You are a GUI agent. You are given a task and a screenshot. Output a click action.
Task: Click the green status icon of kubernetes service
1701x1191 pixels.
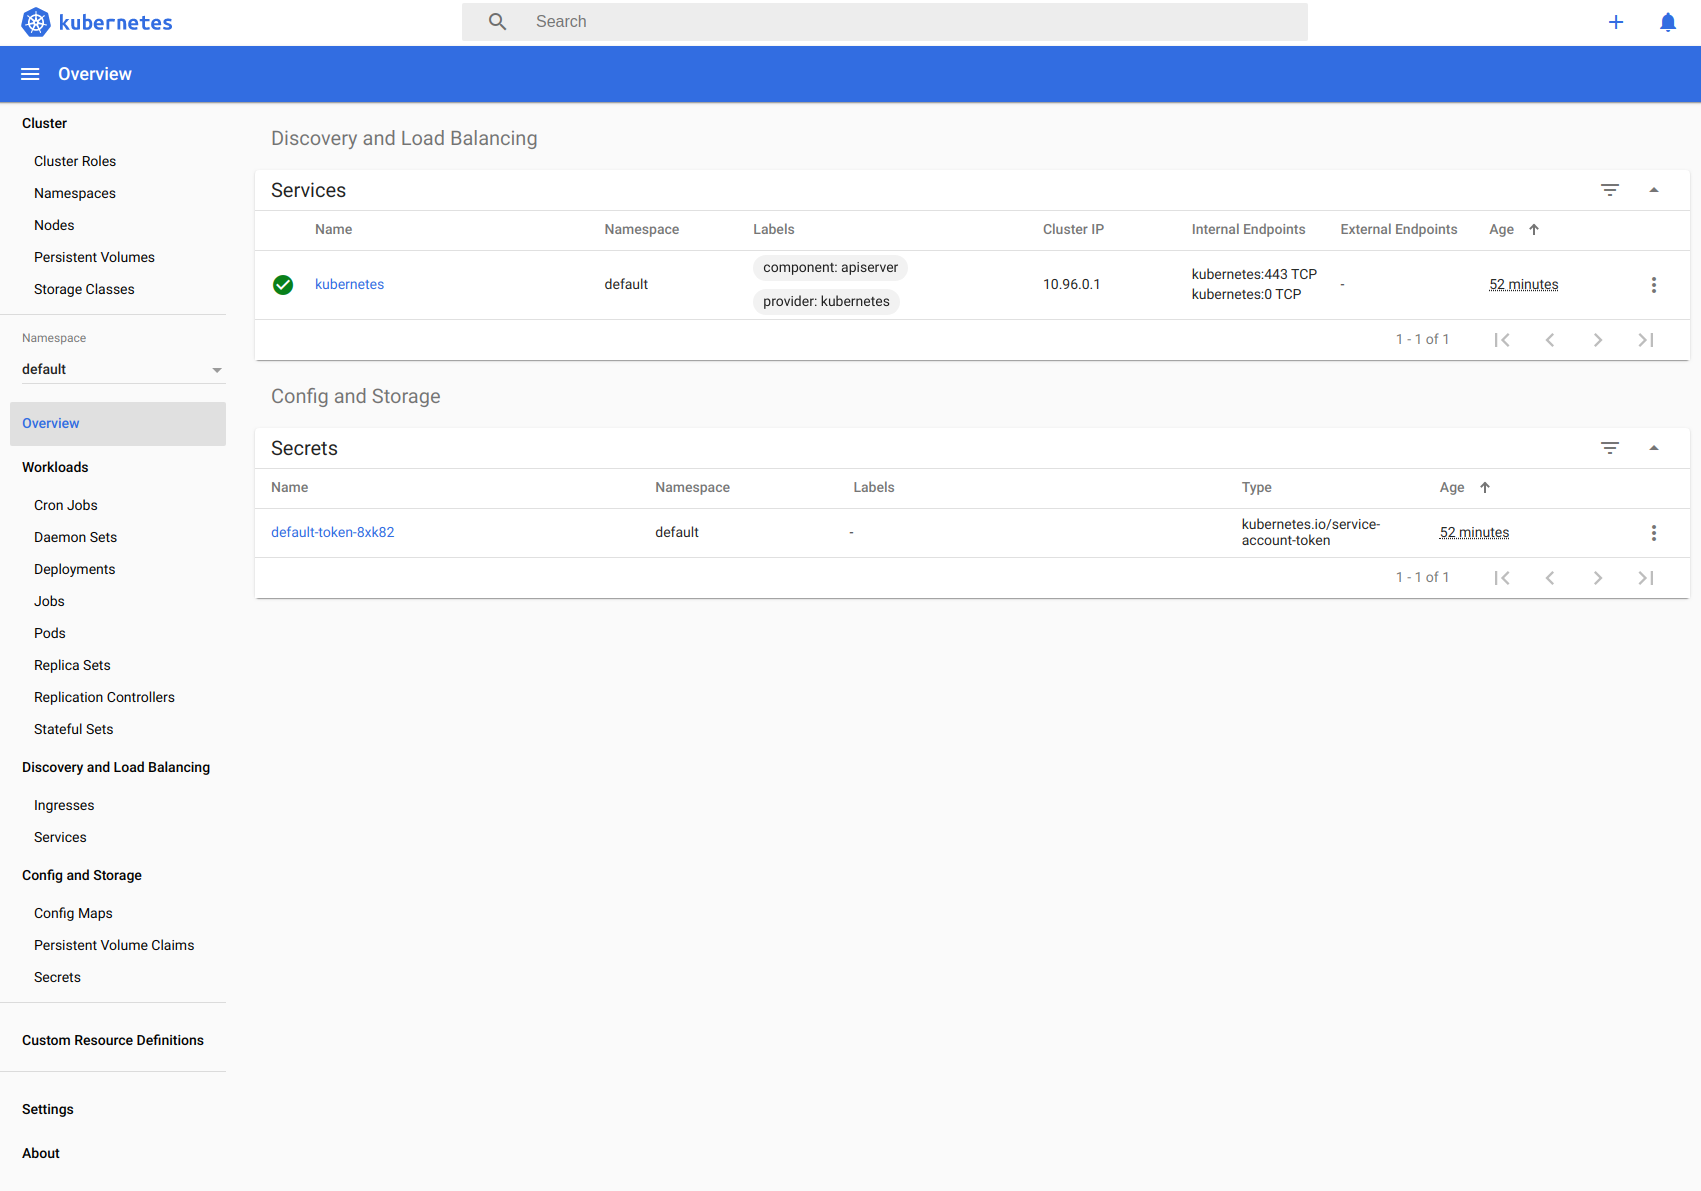283,285
